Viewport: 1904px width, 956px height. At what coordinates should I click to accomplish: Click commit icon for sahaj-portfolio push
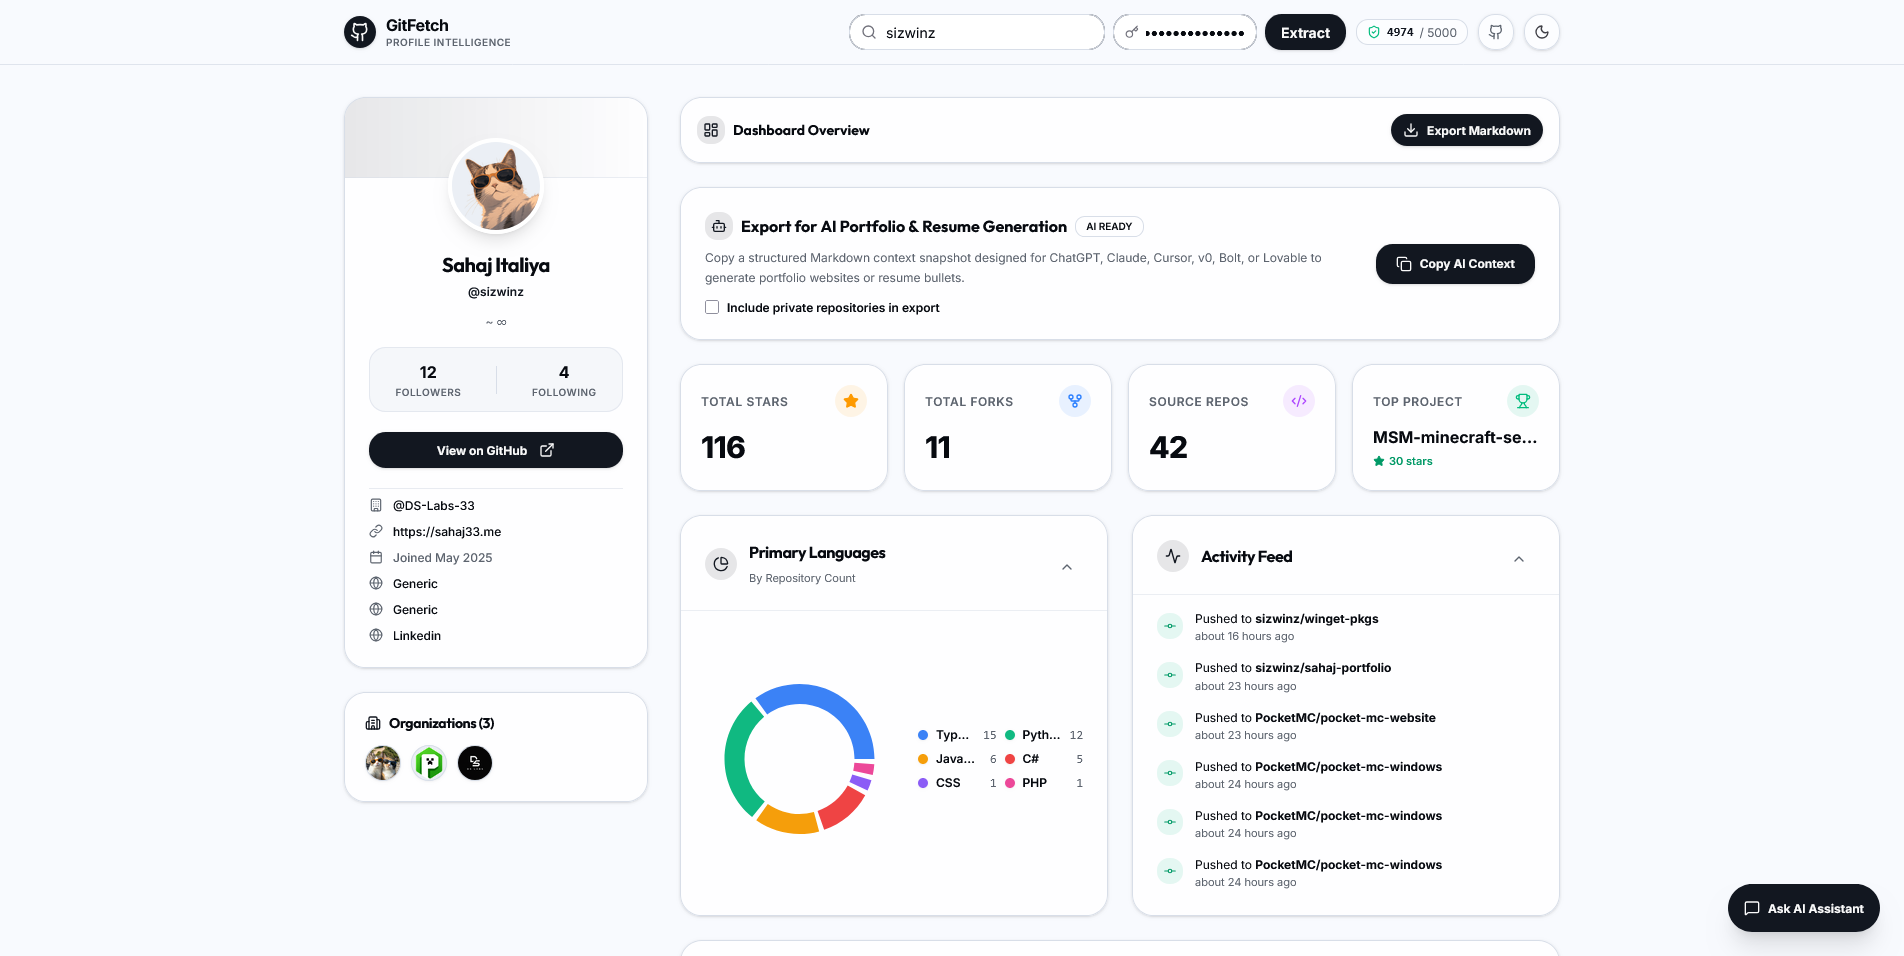pos(1170,675)
